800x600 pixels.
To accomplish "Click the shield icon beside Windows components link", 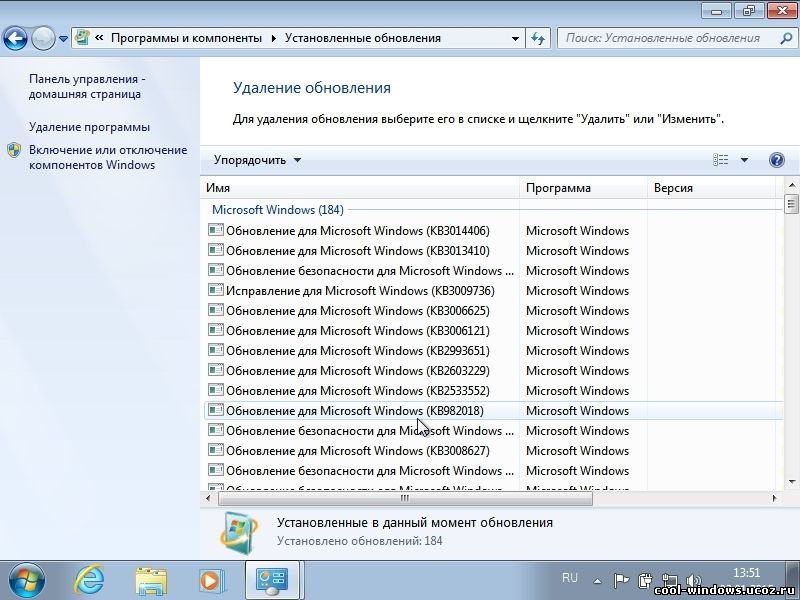I will [x=14, y=150].
